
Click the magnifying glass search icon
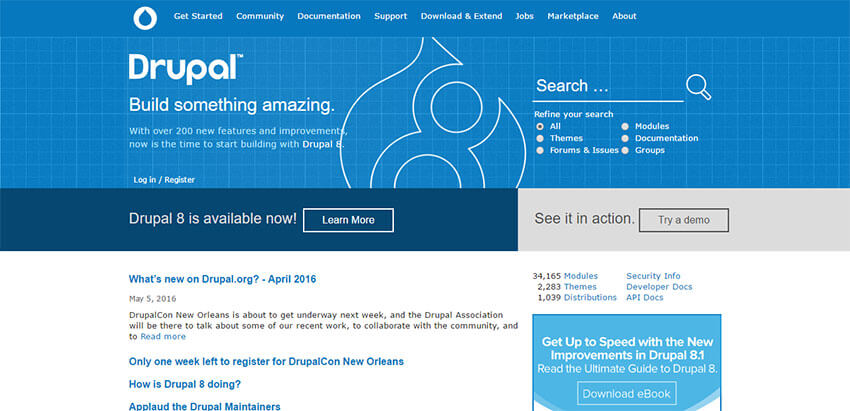coord(698,87)
